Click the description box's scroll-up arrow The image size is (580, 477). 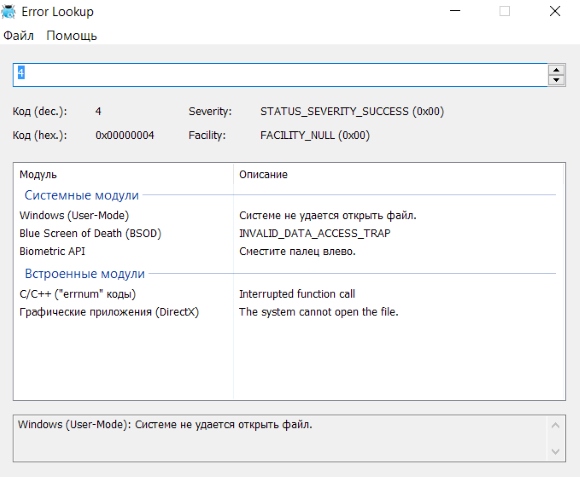point(555,425)
